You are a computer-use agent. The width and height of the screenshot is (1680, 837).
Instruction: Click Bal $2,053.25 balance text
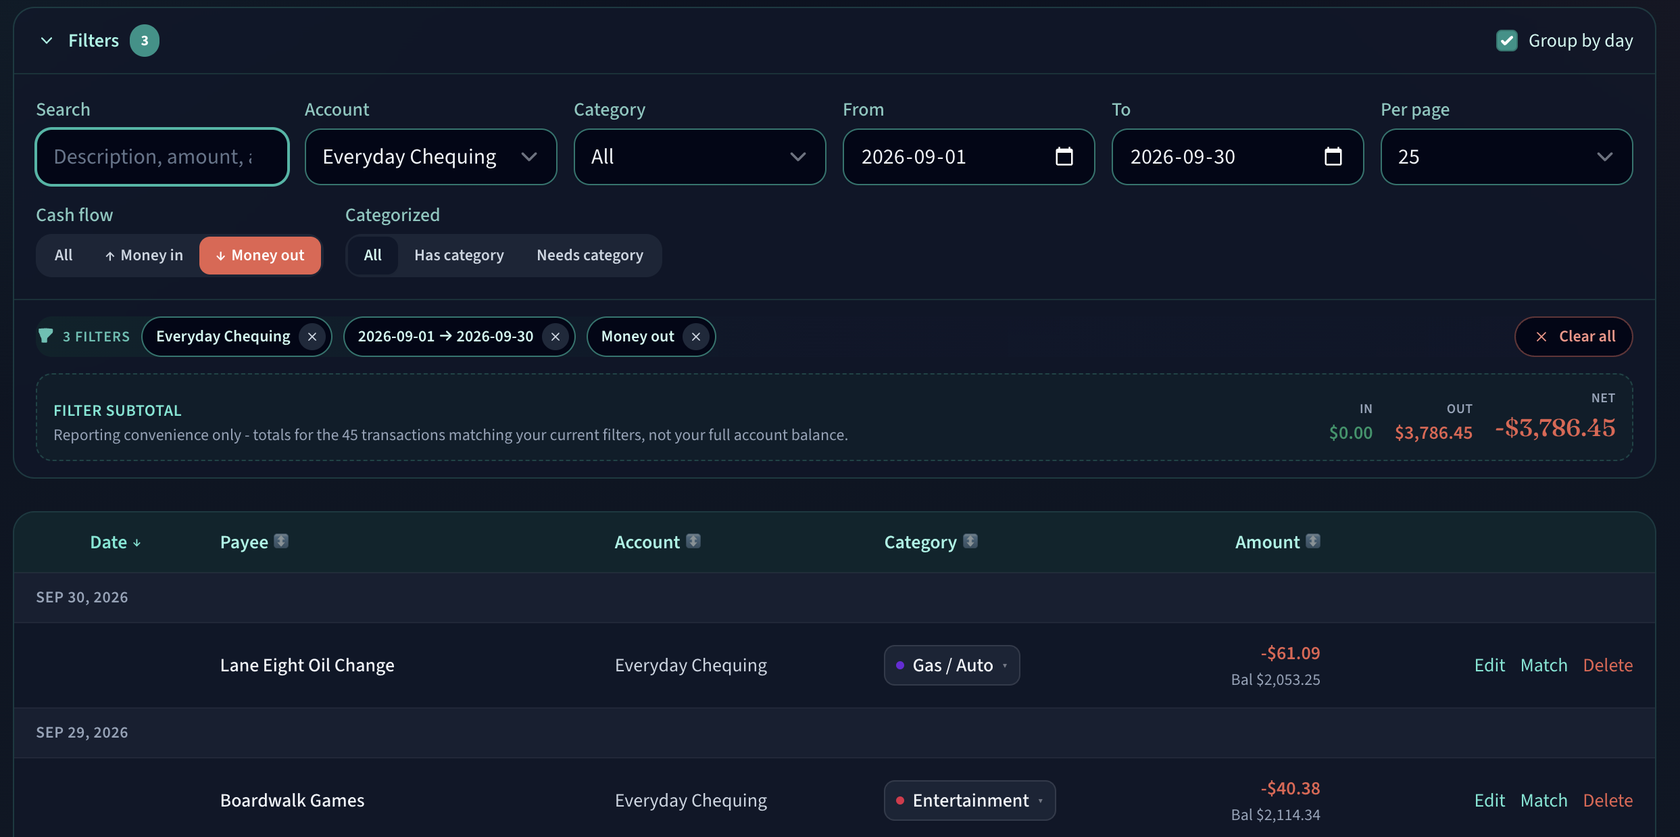point(1275,680)
